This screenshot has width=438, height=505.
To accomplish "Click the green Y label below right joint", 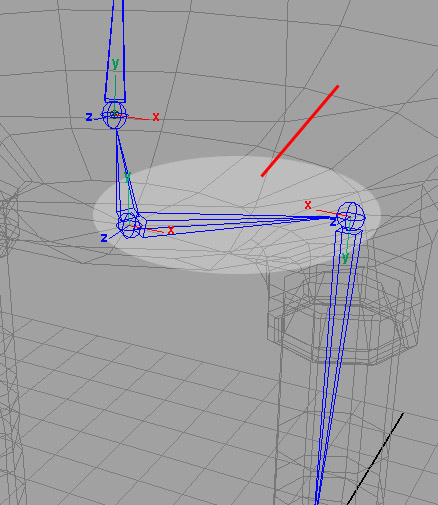I will point(345,257).
